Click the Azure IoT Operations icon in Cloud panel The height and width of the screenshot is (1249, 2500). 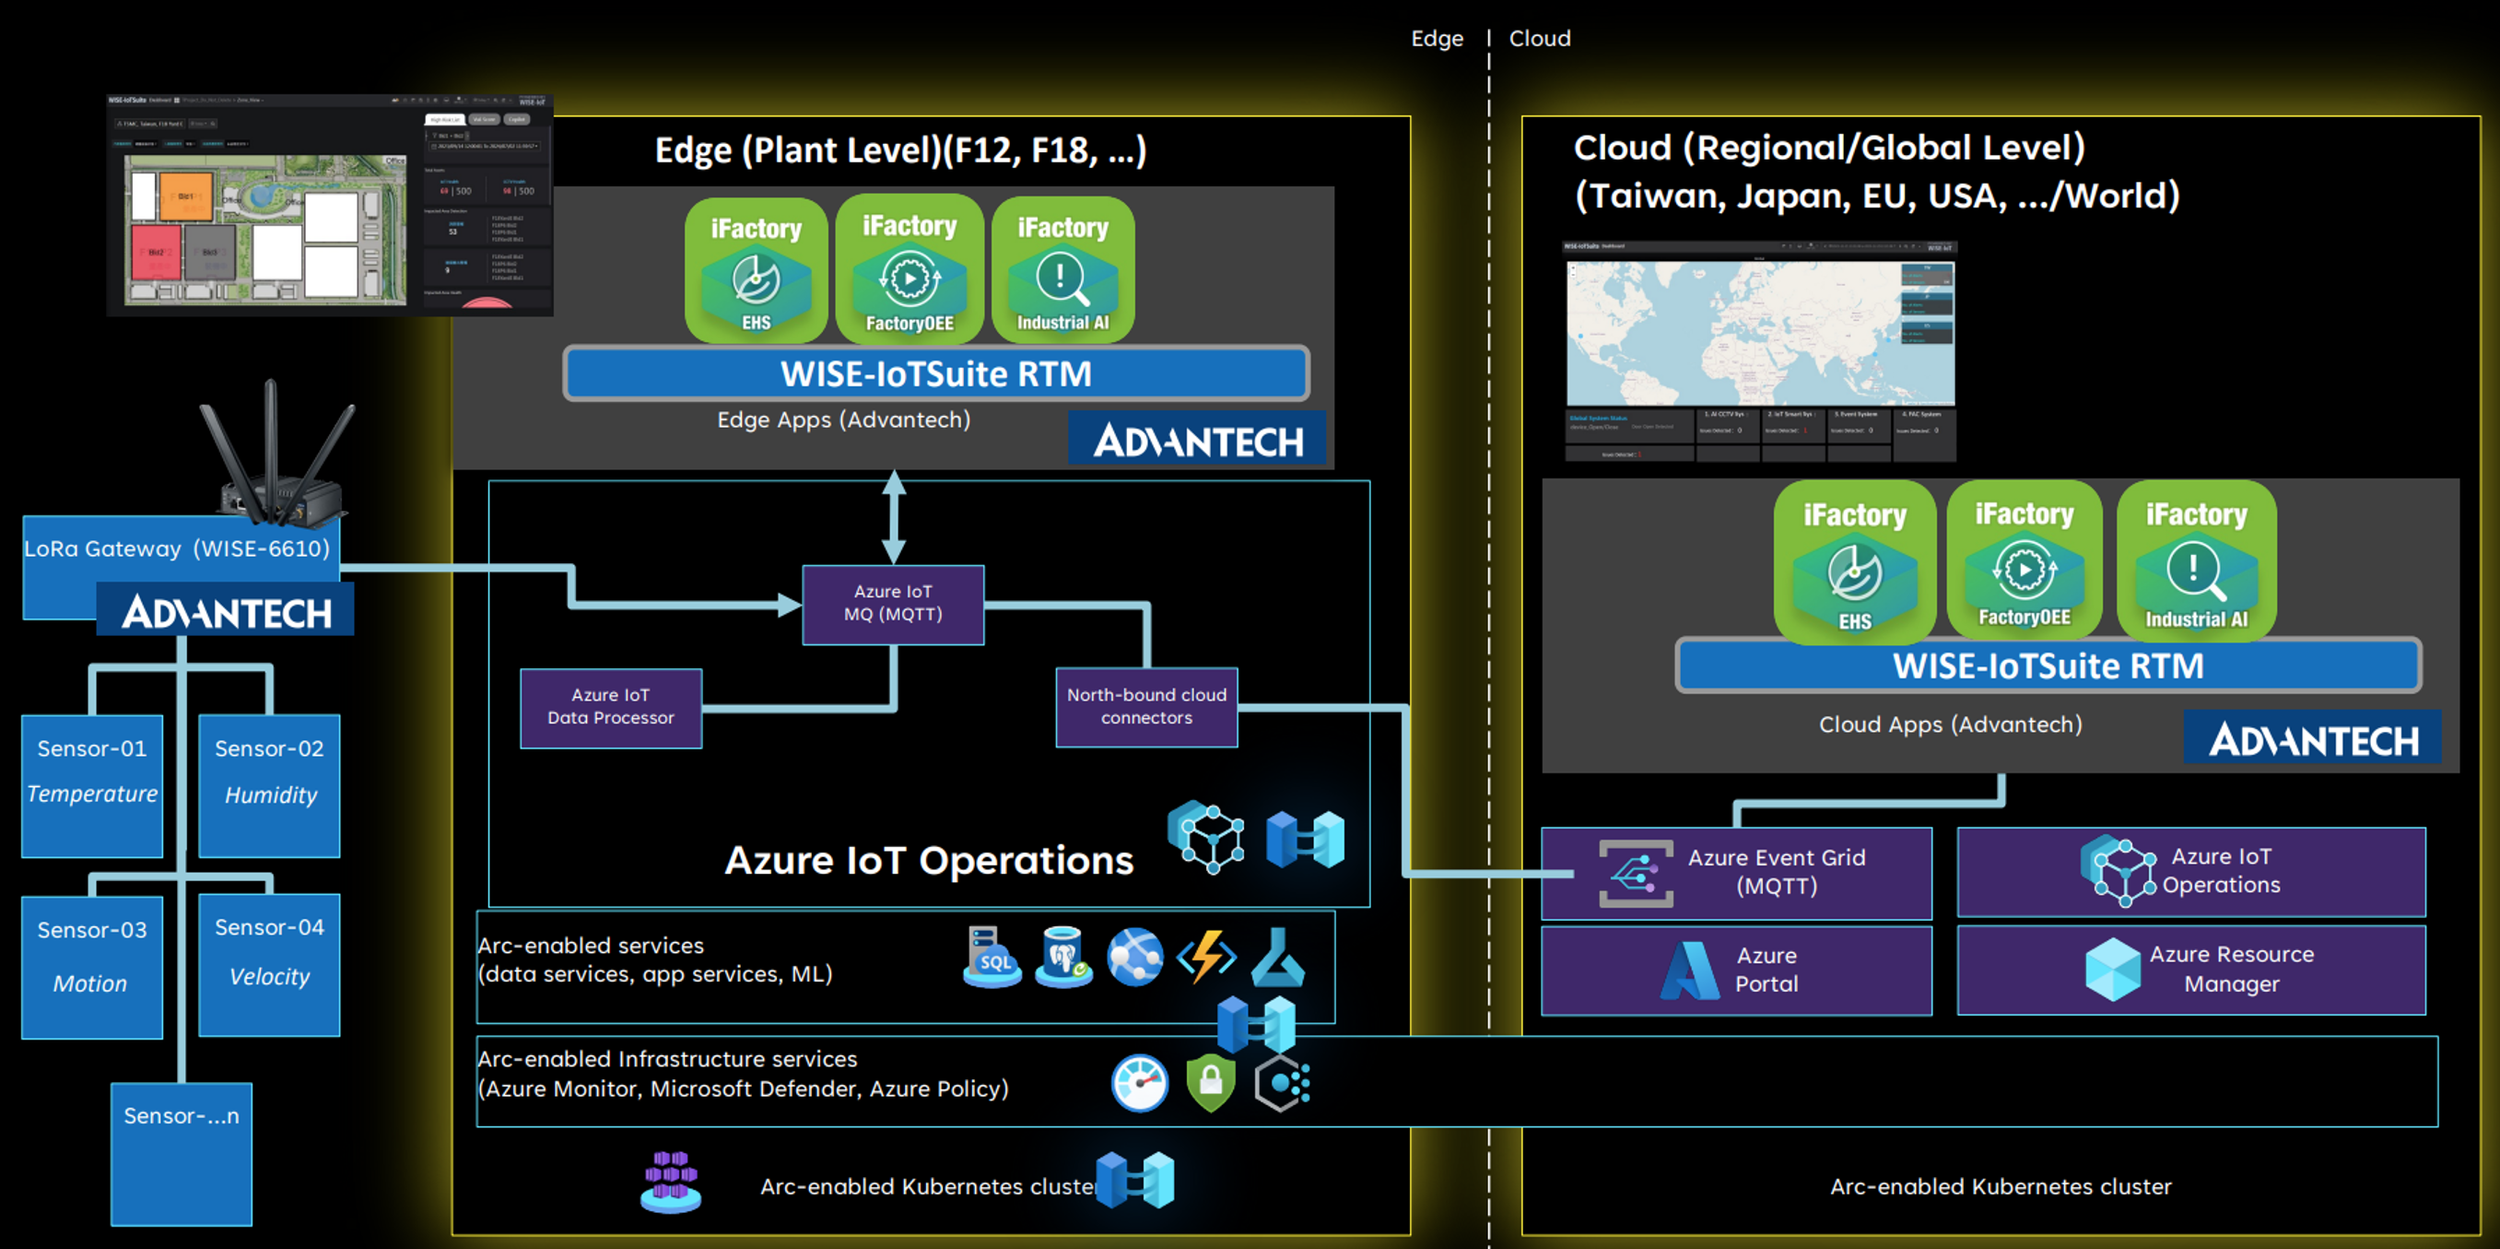coord(2118,871)
